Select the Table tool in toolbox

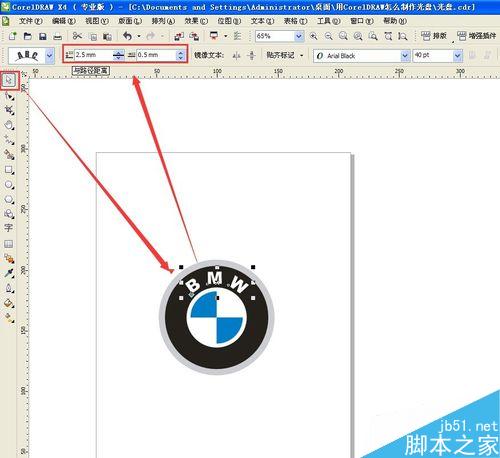pos(9,244)
